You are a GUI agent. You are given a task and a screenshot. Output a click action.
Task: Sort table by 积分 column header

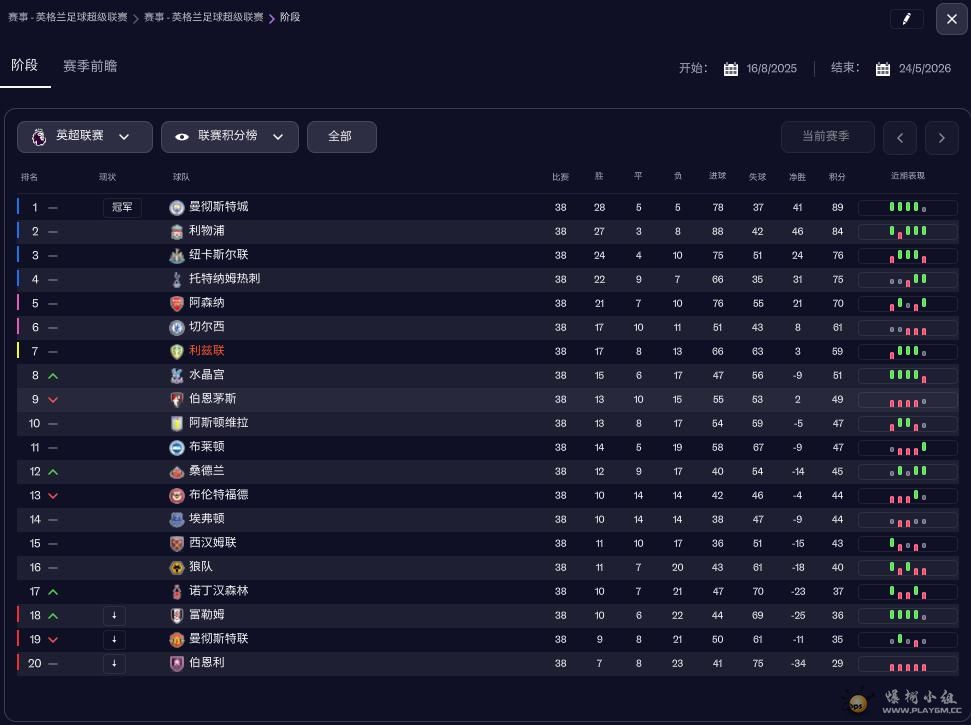click(837, 177)
